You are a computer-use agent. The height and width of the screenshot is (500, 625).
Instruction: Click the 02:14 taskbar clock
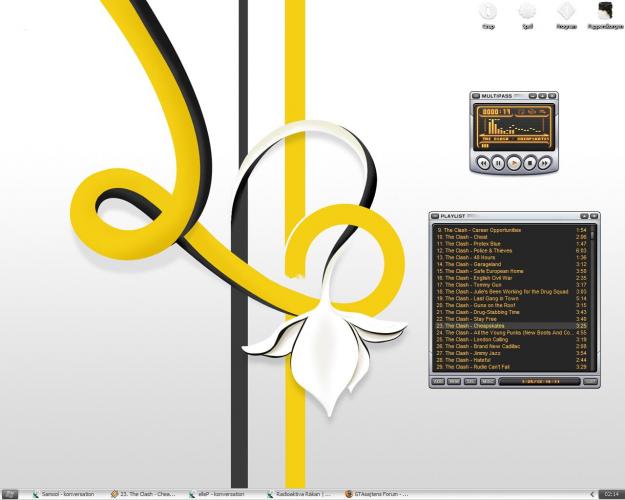tap(611, 494)
